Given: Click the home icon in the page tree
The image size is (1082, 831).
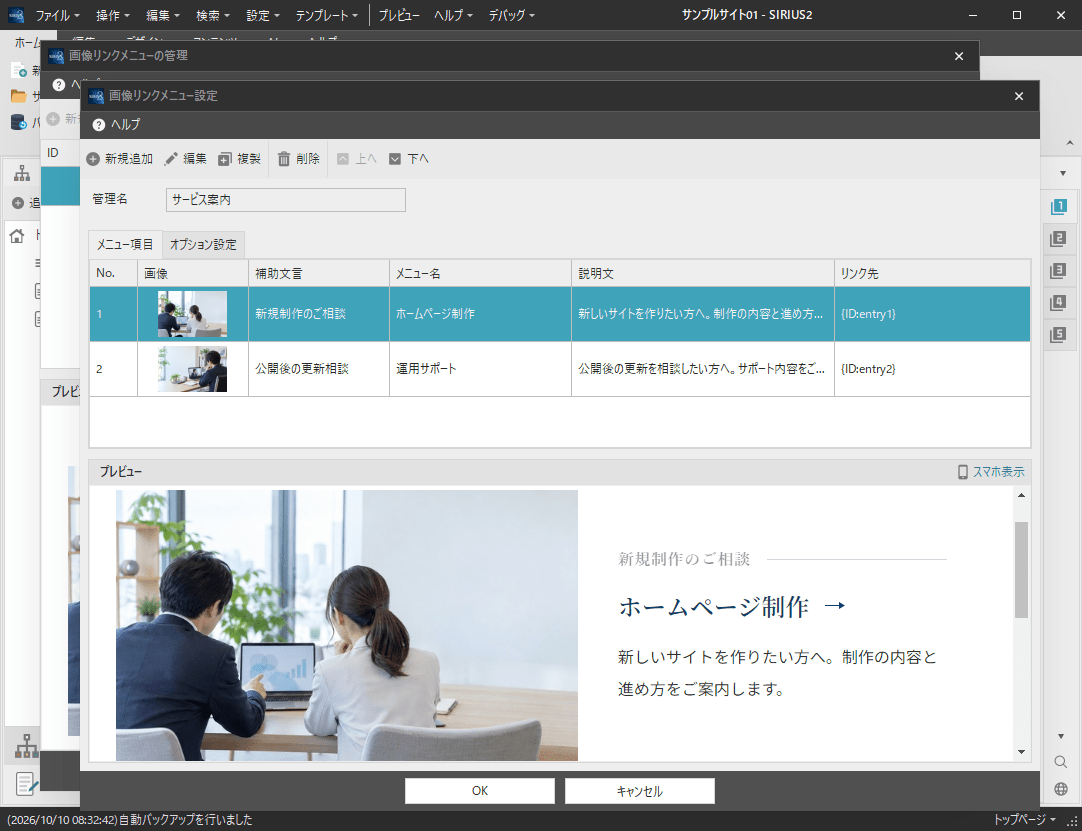Looking at the screenshot, I should (x=17, y=236).
